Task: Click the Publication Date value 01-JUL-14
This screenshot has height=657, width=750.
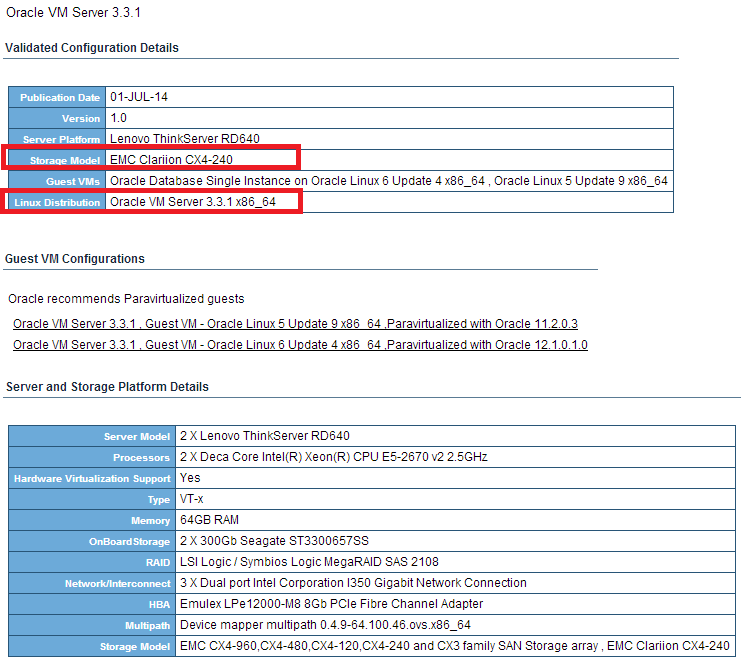Action: [x=139, y=97]
